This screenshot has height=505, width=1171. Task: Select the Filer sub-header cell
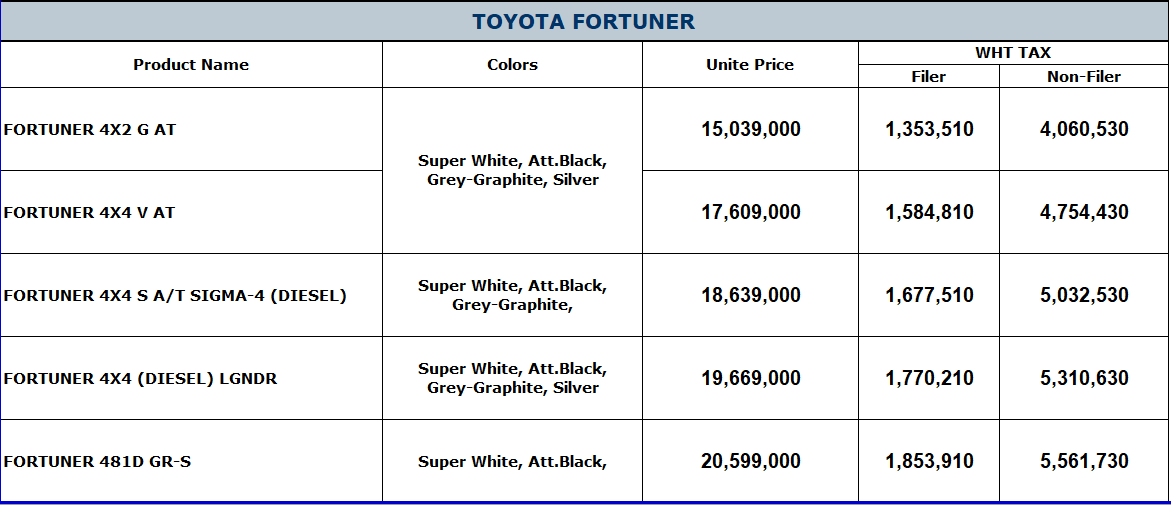tap(928, 76)
